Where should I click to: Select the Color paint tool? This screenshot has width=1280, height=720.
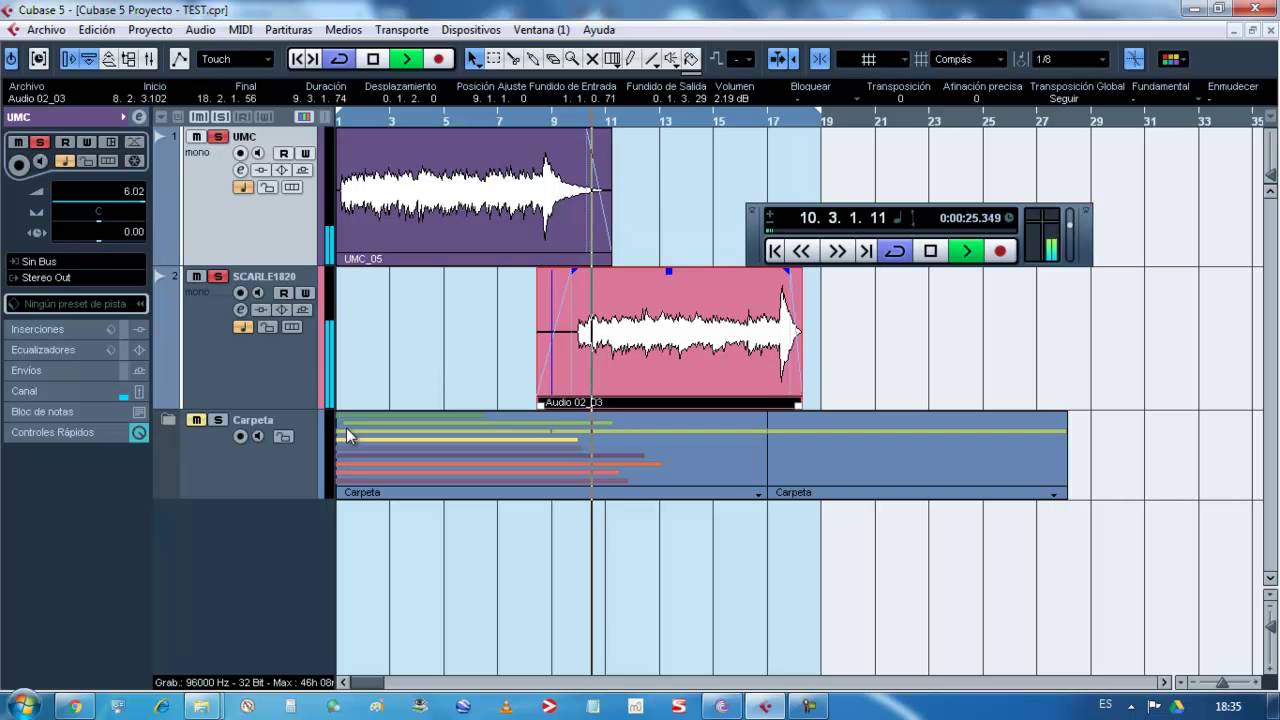(x=691, y=59)
